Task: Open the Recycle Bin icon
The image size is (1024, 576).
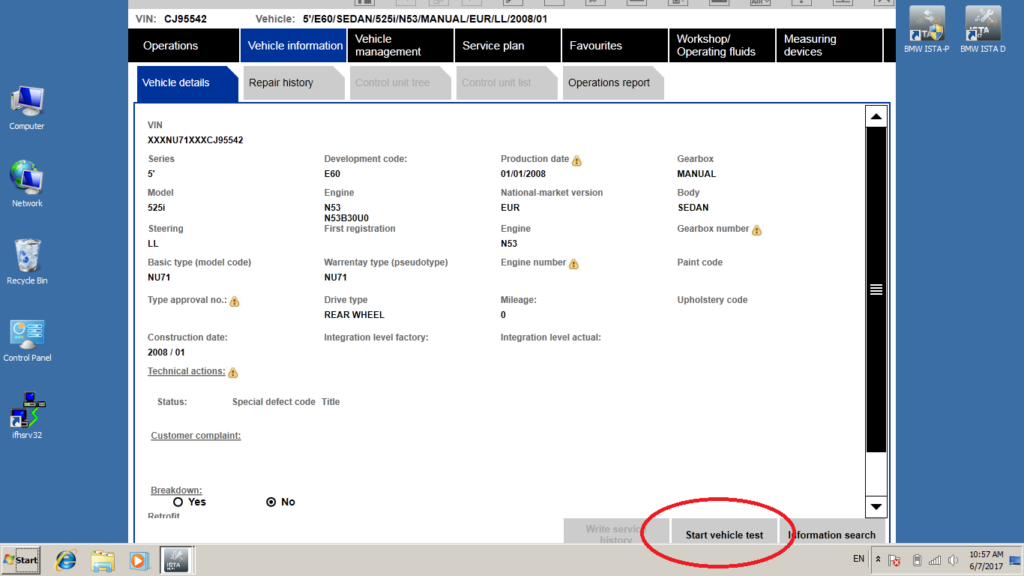Action: (27, 261)
